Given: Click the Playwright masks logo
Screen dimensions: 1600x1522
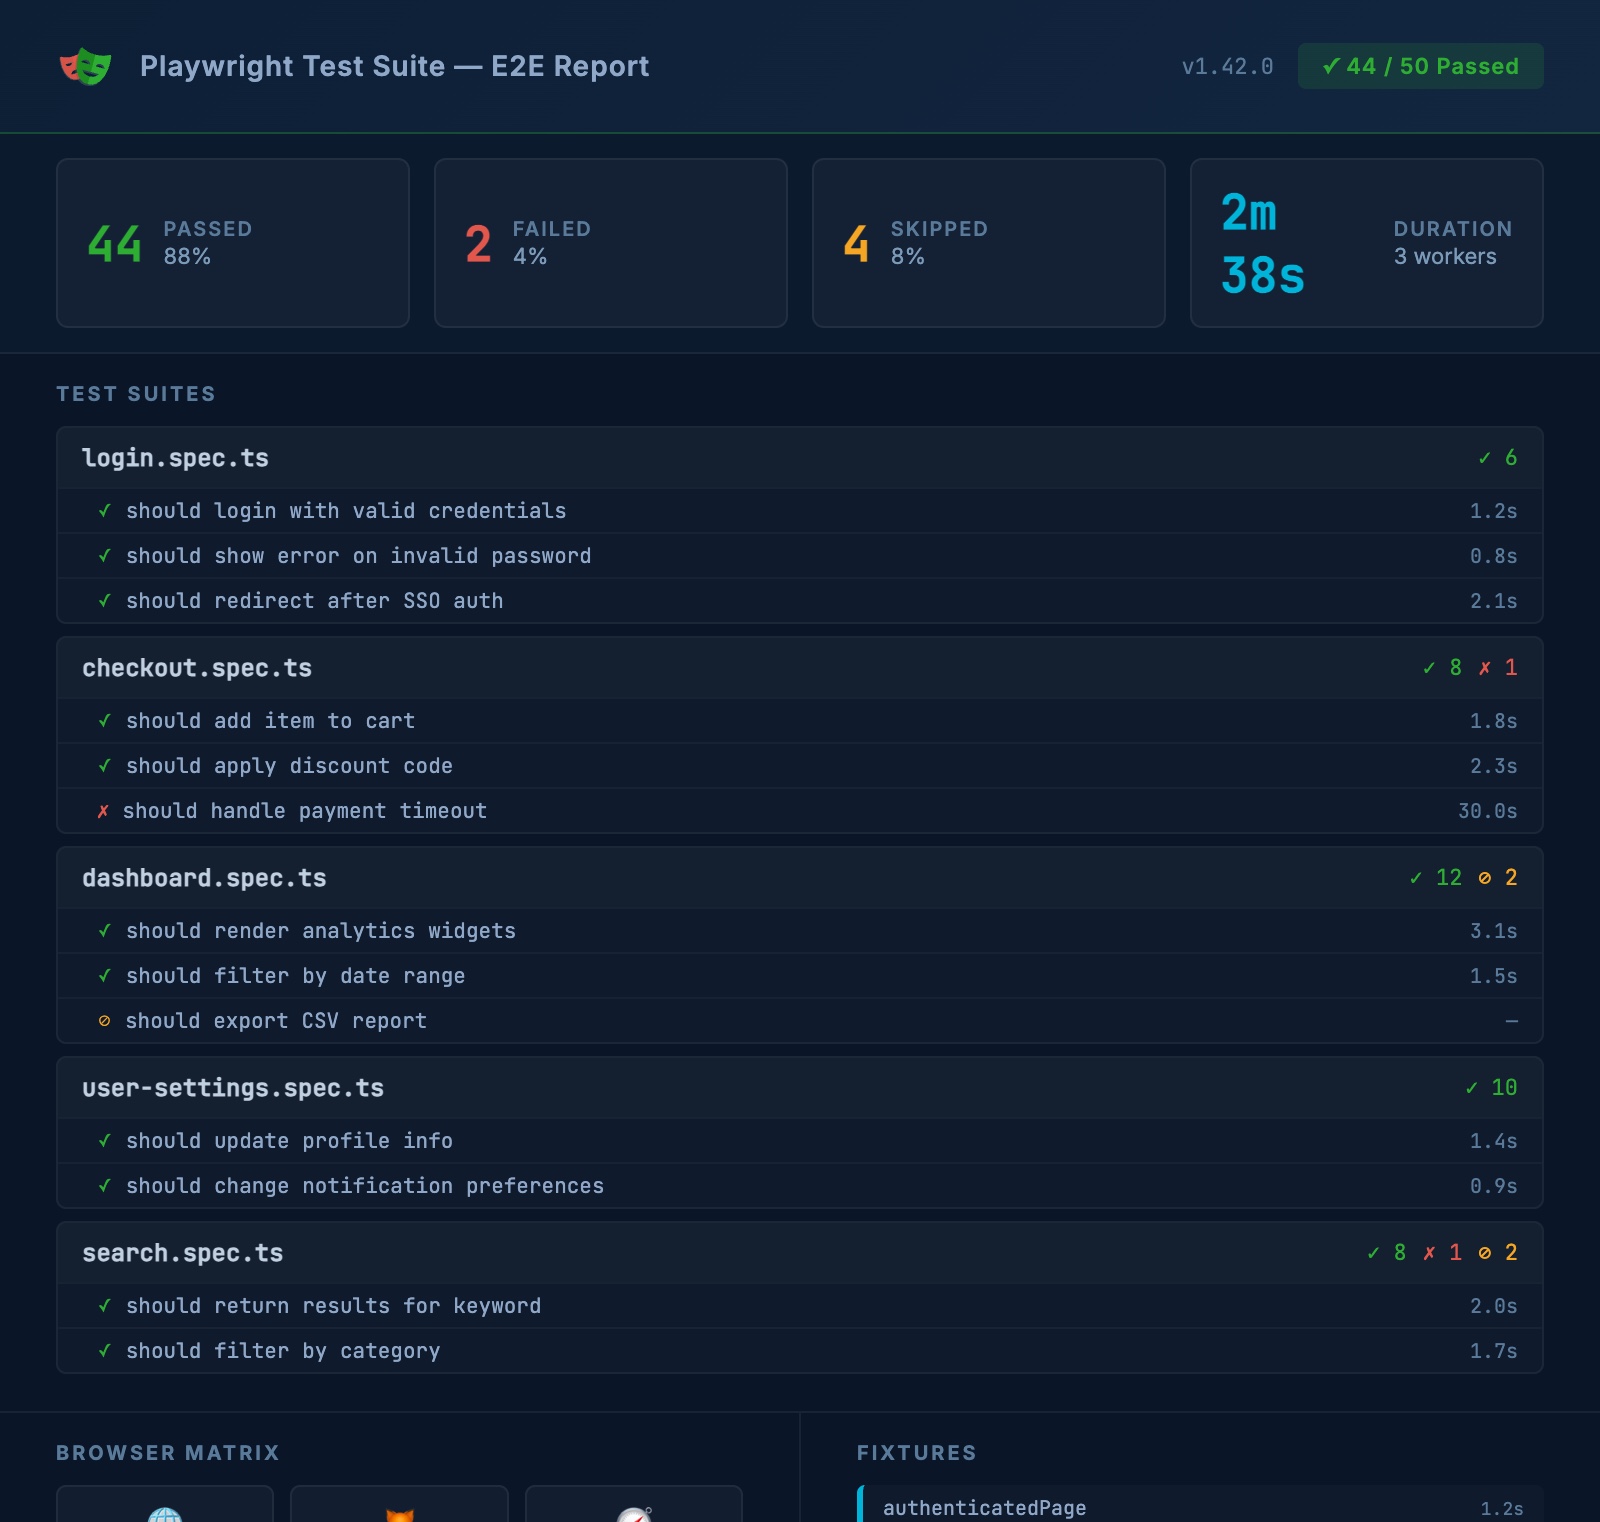Looking at the screenshot, I should click(x=86, y=66).
